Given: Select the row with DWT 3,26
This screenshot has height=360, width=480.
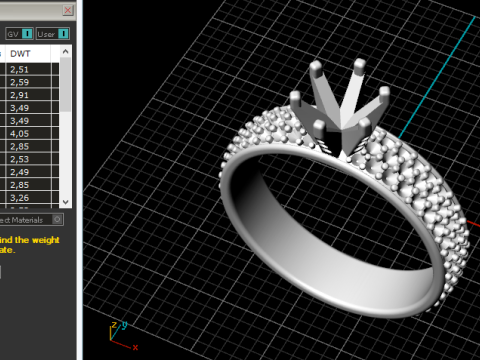Looking at the screenshot, I should click(29, 198).
